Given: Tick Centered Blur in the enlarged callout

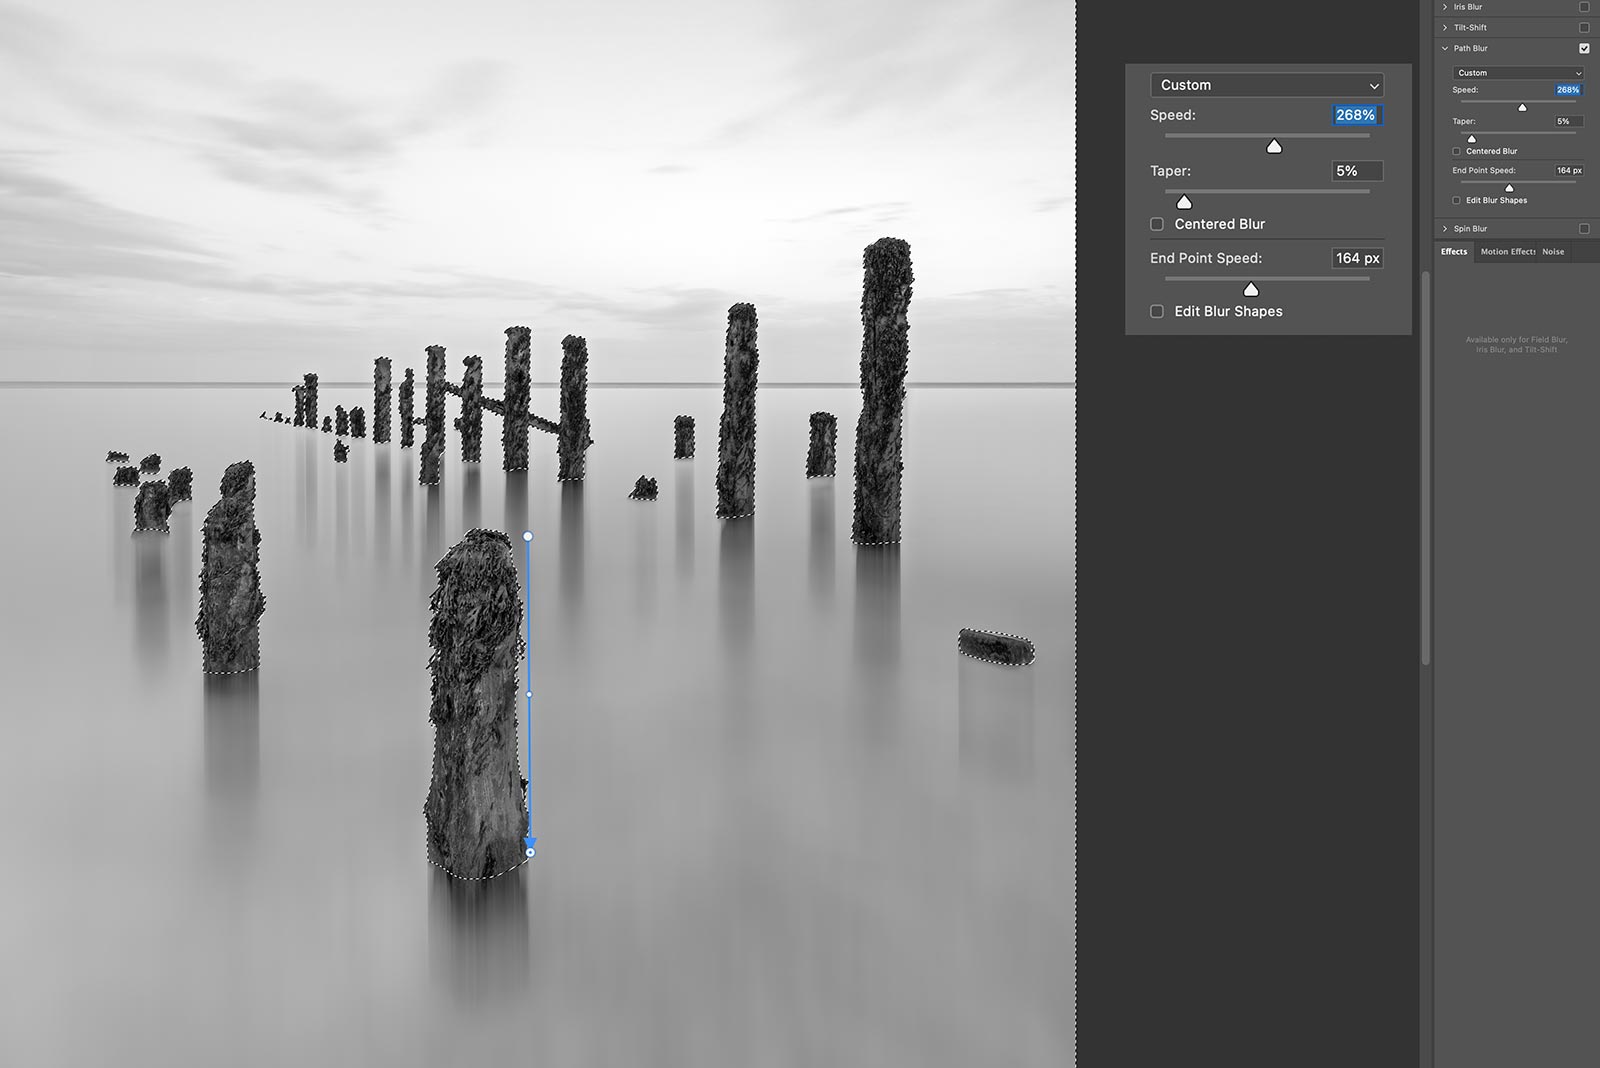Looking at the screenshot, I should (1157, 224).
